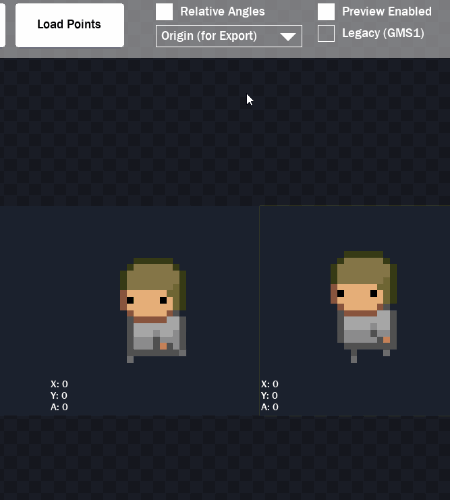The image size is (450, 500).
Task: Select the right character sprite frame
Action: [x=355, y=311]
